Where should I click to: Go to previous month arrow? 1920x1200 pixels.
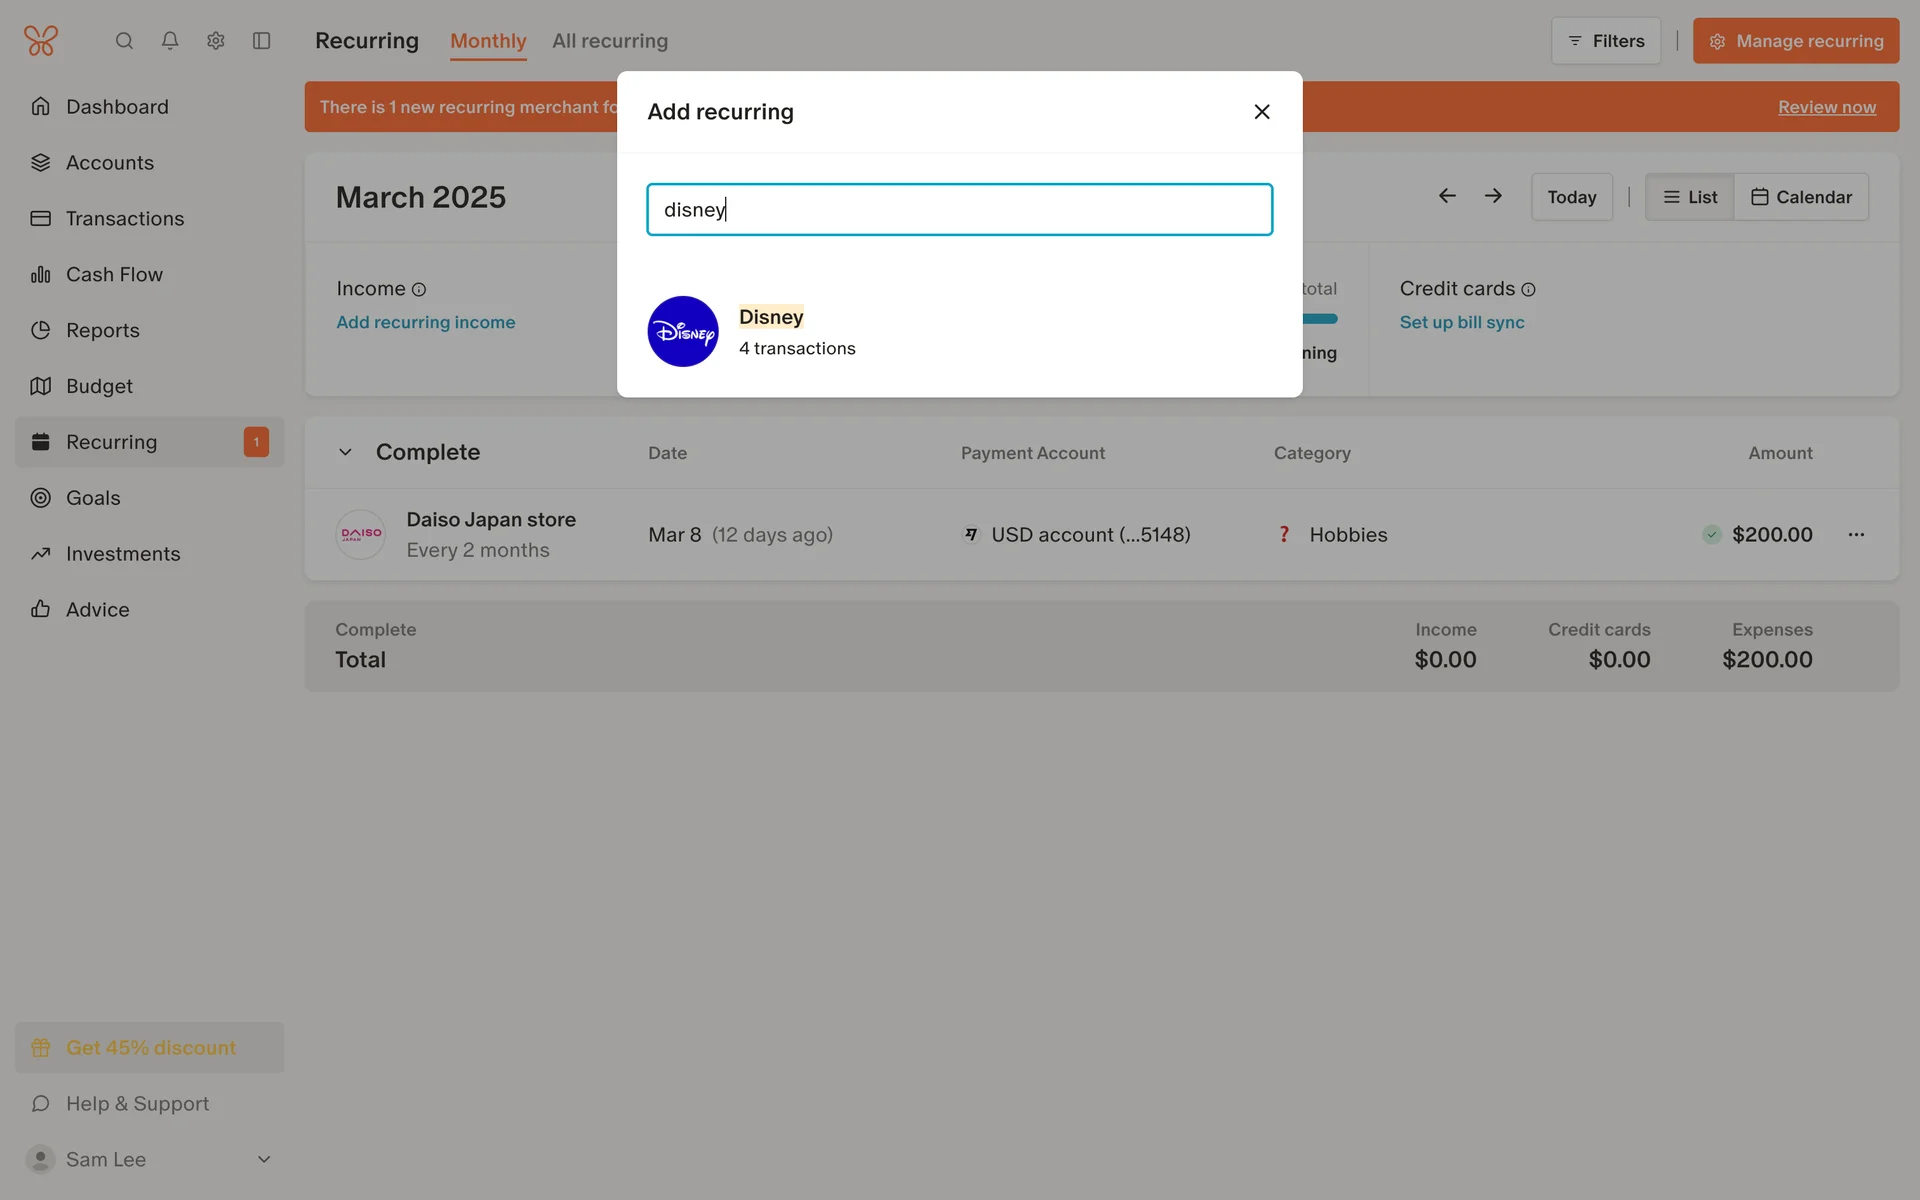[1447, 196]
